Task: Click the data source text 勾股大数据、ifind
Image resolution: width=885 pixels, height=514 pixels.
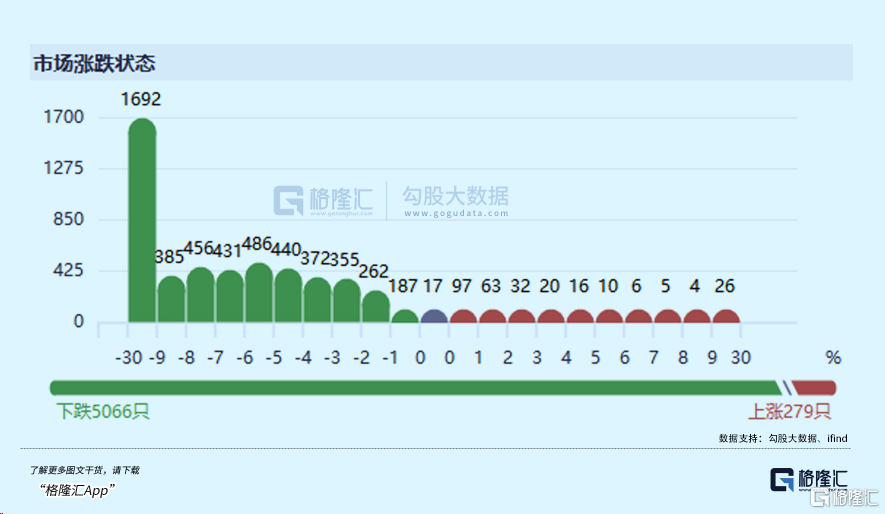Action: click(808, 438)
